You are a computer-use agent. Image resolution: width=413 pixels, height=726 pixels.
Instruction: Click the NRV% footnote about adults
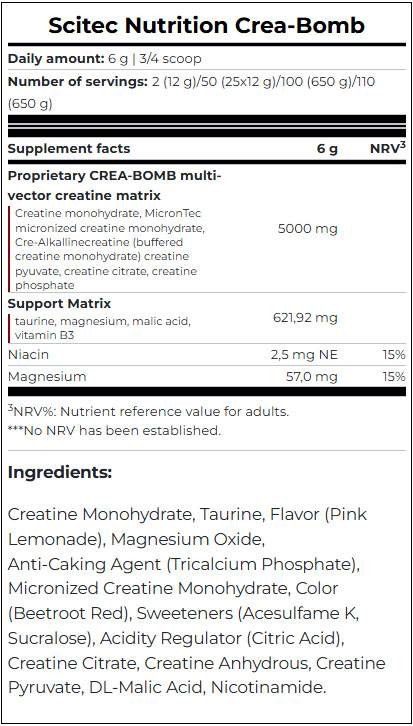(x=149, y=412)
